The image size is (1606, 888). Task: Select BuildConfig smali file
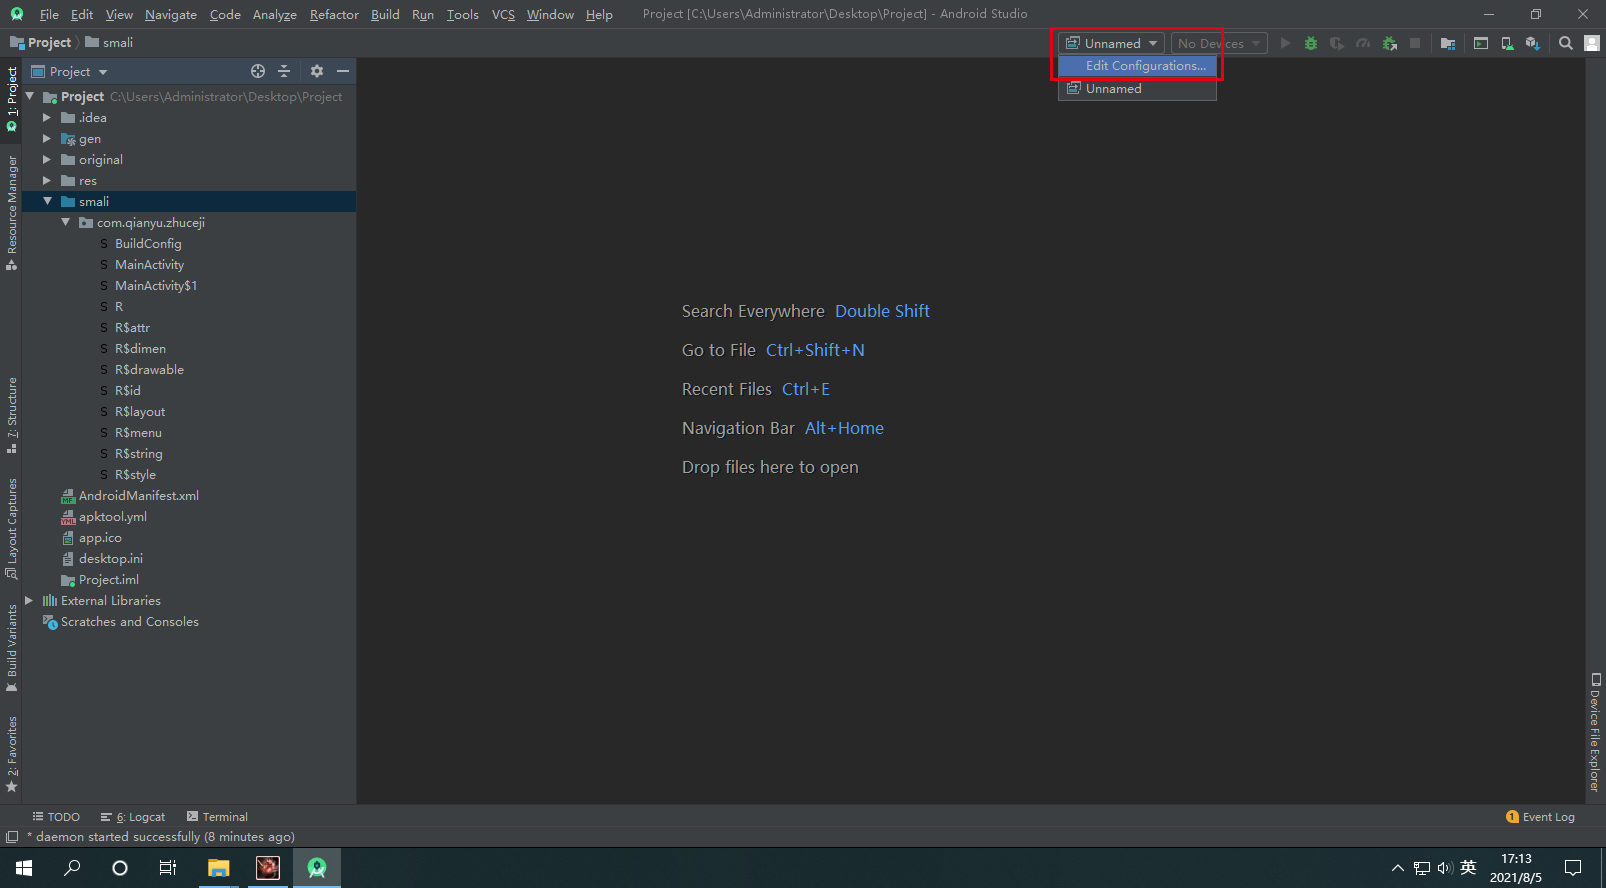pos(148,243)
